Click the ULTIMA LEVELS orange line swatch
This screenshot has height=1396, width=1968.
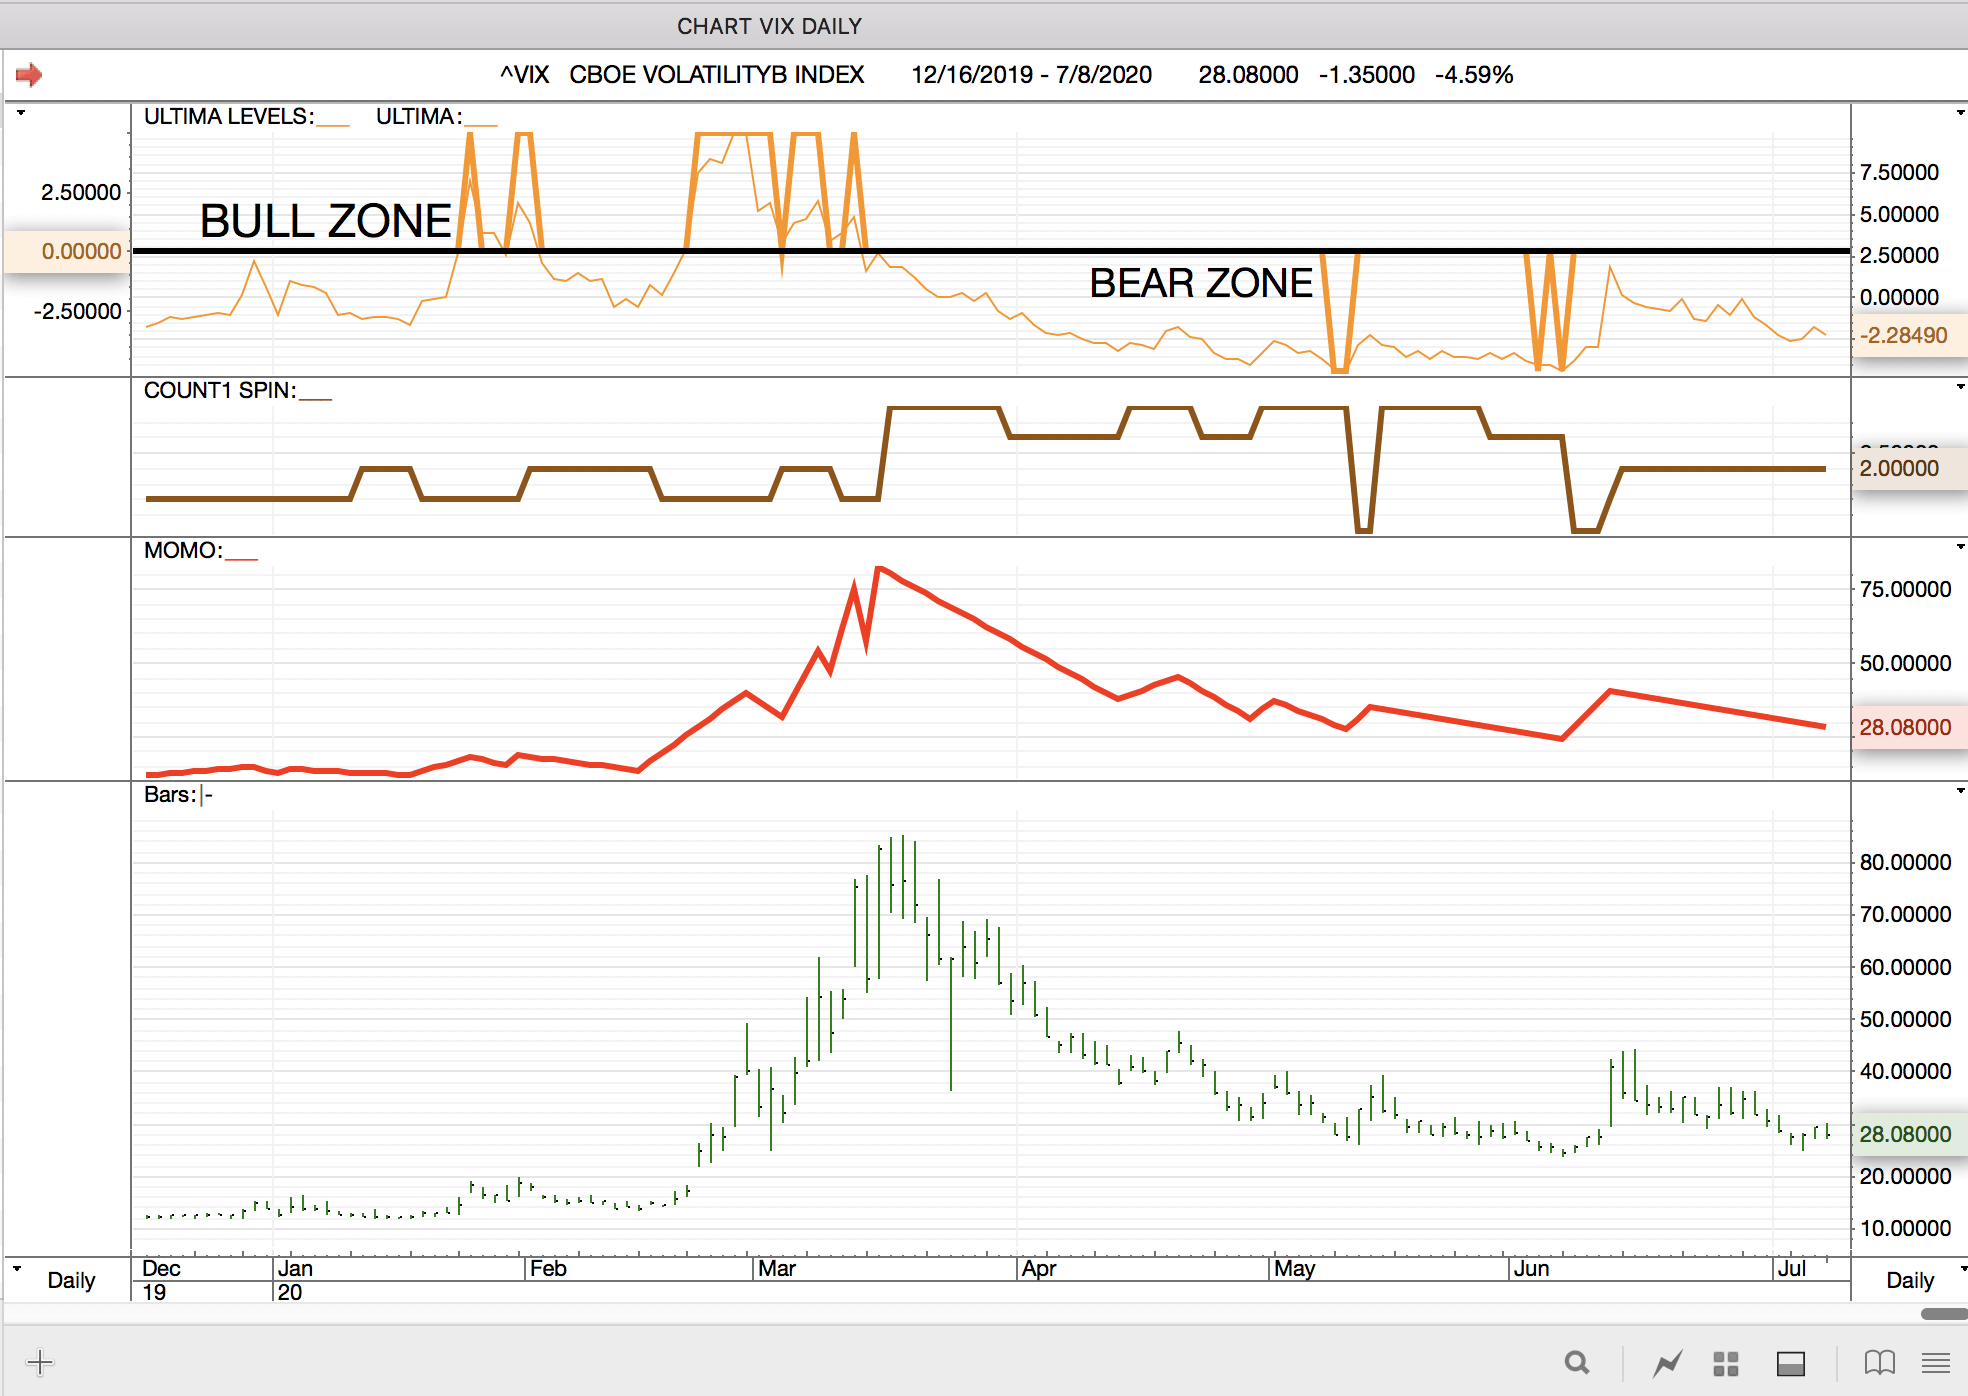(333, 123)
